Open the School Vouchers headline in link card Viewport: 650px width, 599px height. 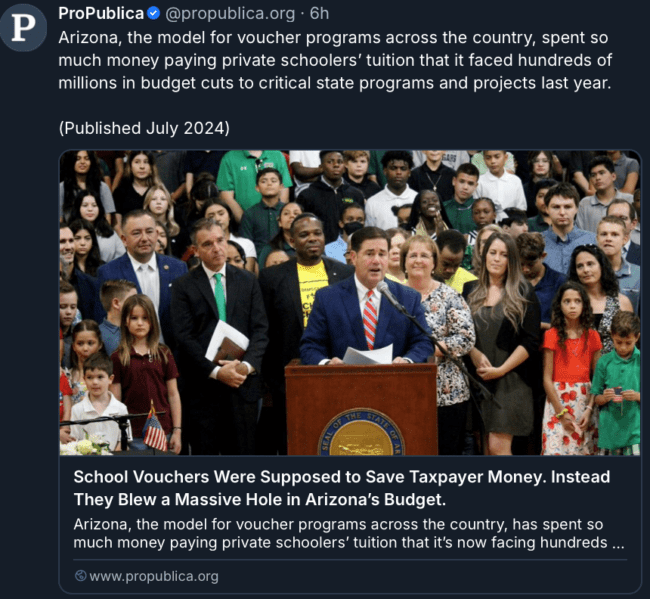(x=342, y=488)
